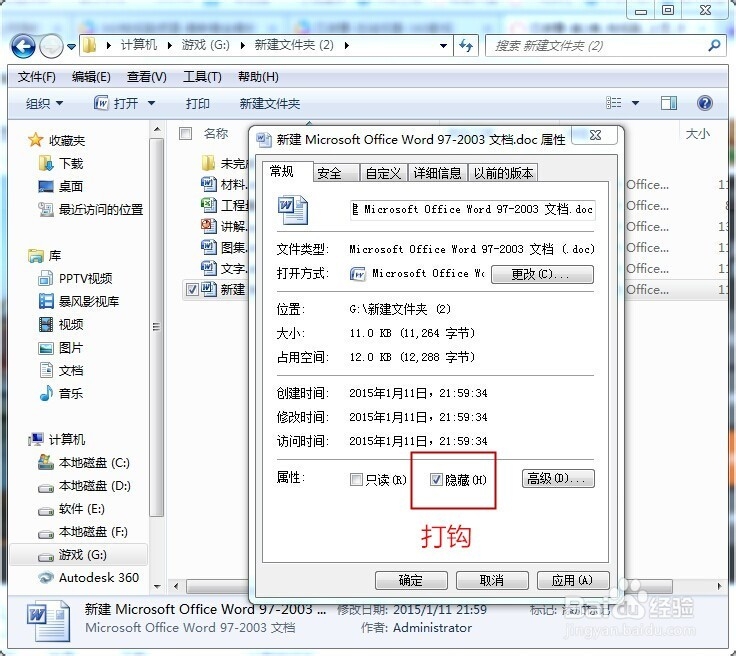The height and width of the screenshot is (656, 736).
Task: Click the 更改(C)... button
Action: point(542,274)
